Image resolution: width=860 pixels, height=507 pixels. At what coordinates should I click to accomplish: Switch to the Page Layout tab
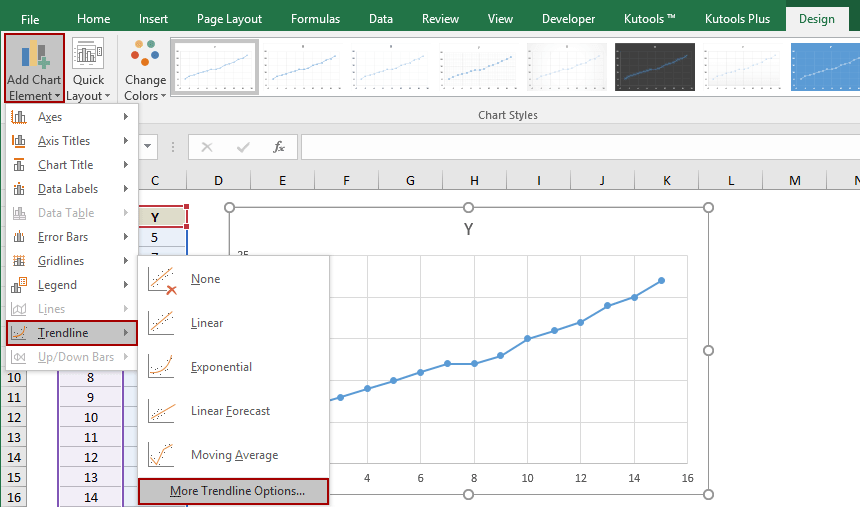click(x=229, y=19)
